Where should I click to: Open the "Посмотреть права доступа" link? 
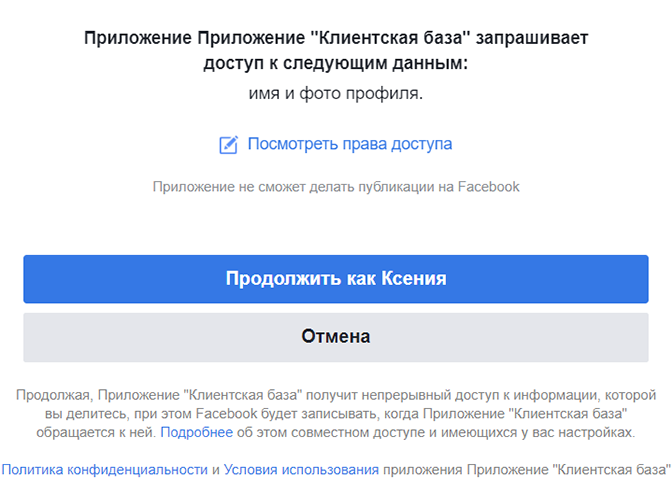[350, 144]
